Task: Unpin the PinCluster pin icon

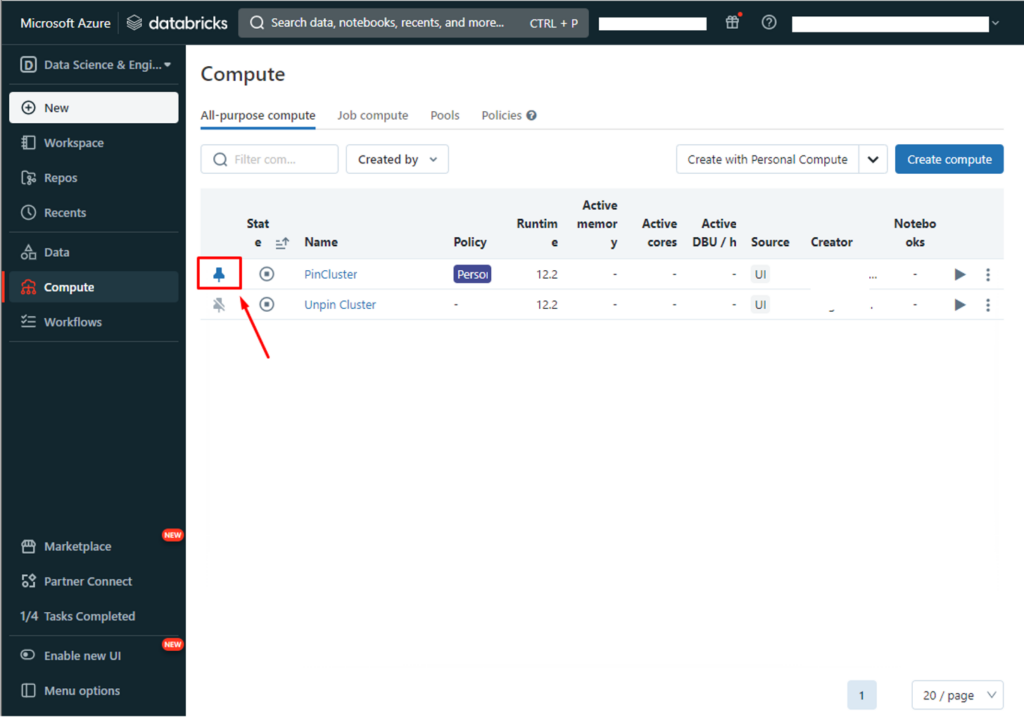Action: pos(219,274)
